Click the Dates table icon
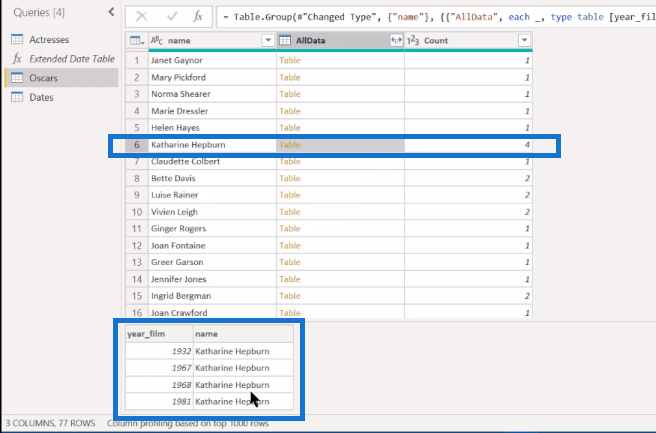The height and width of the screenshot is (433, 656). click(17, 97)
